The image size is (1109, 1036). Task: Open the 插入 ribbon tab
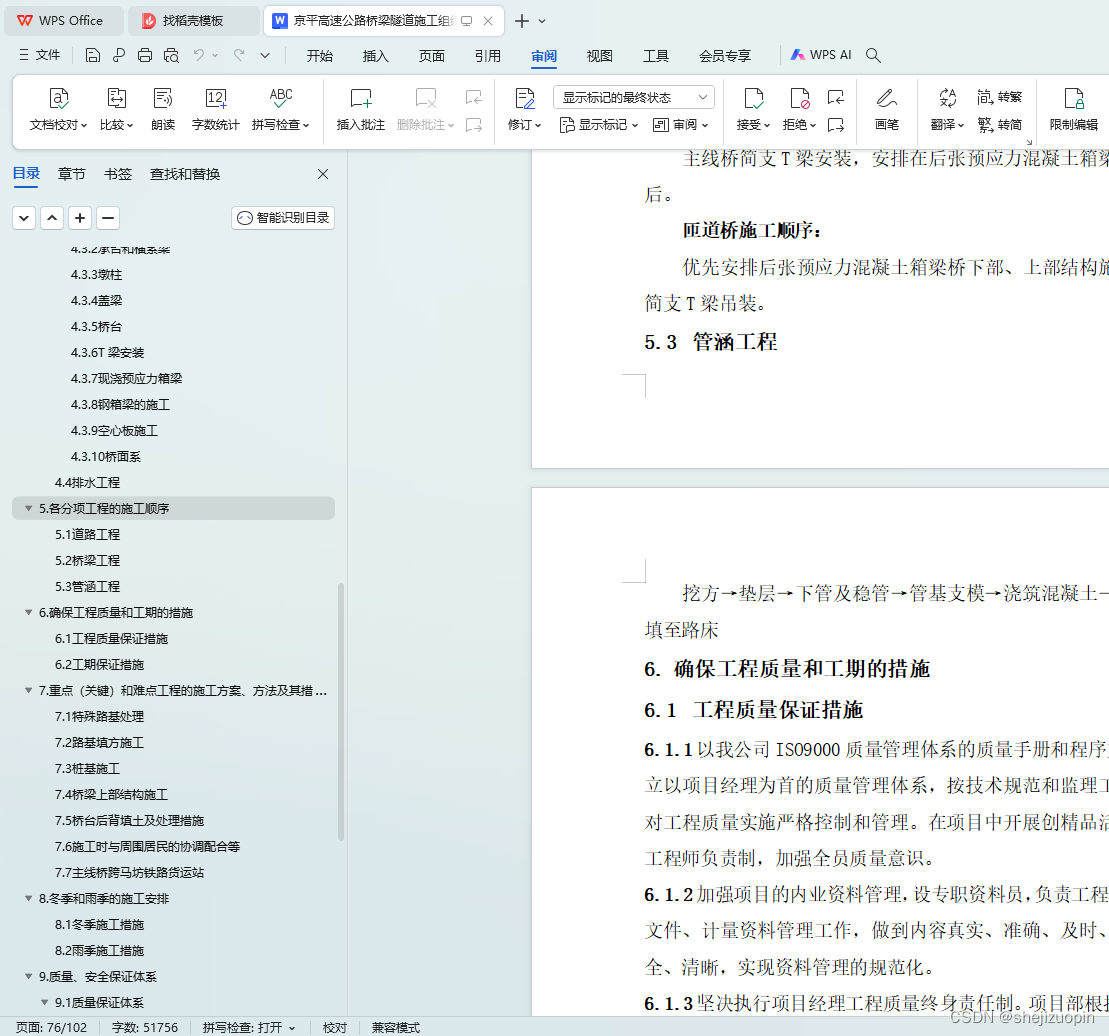[x=376, y=55]
